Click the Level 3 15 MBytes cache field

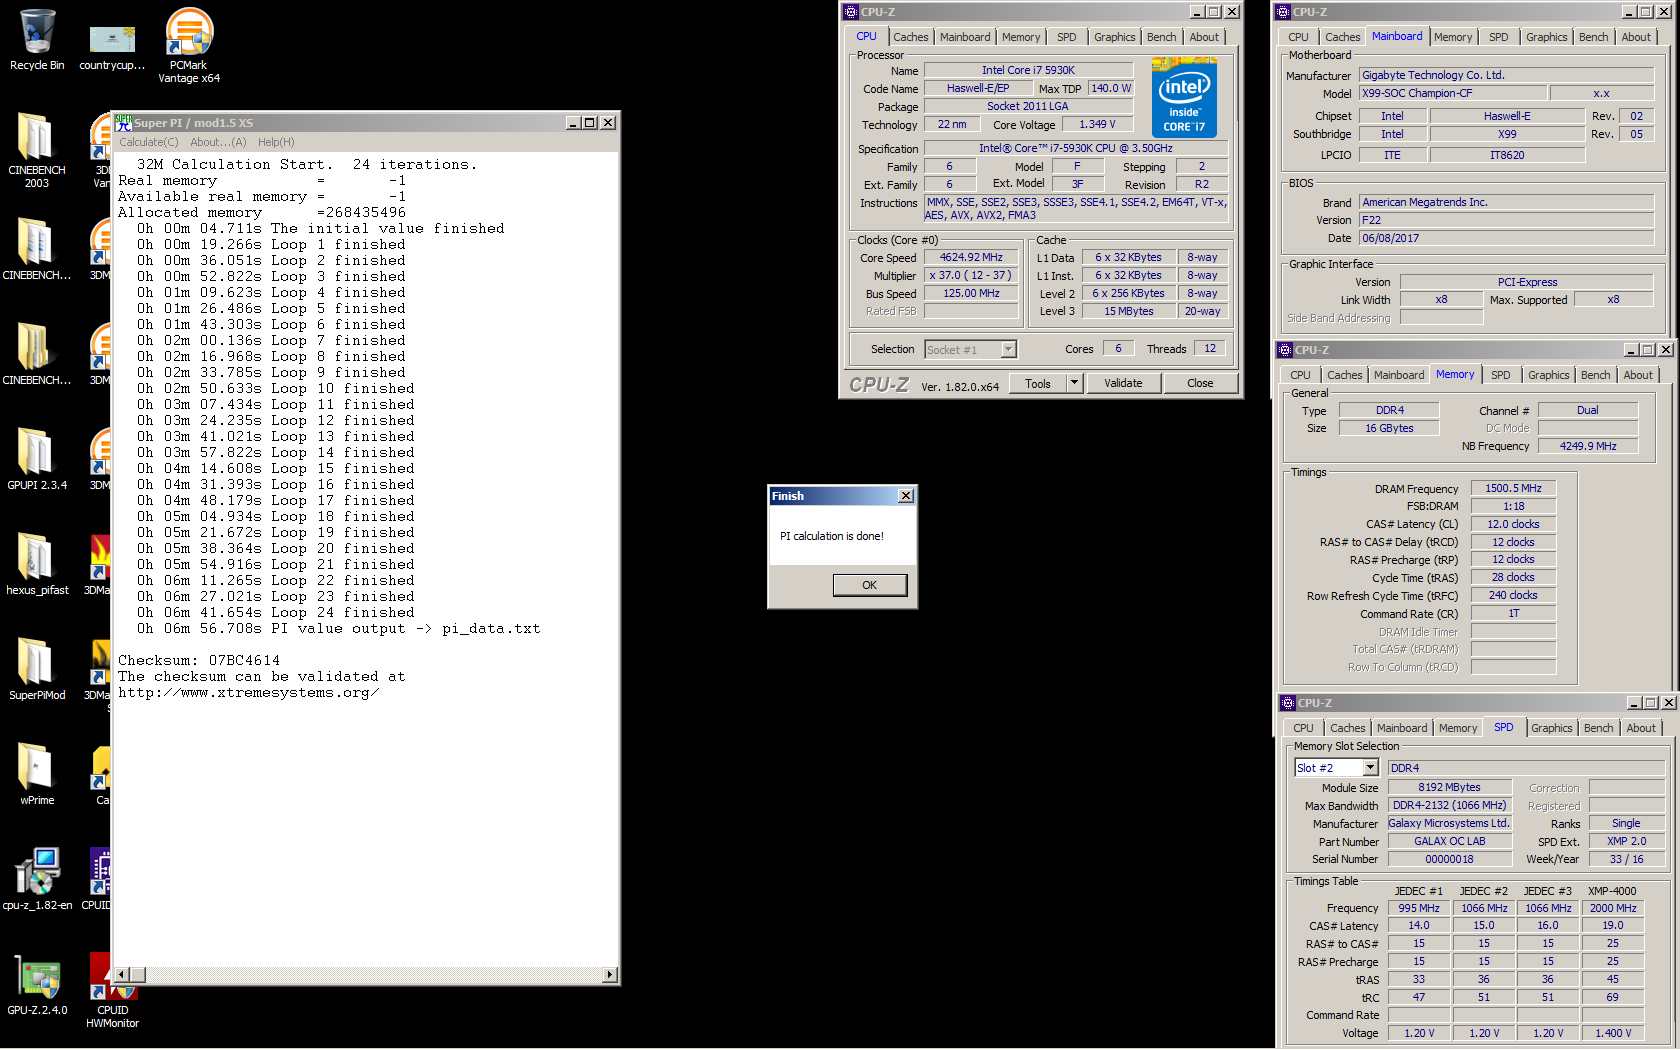point(1128,311)
